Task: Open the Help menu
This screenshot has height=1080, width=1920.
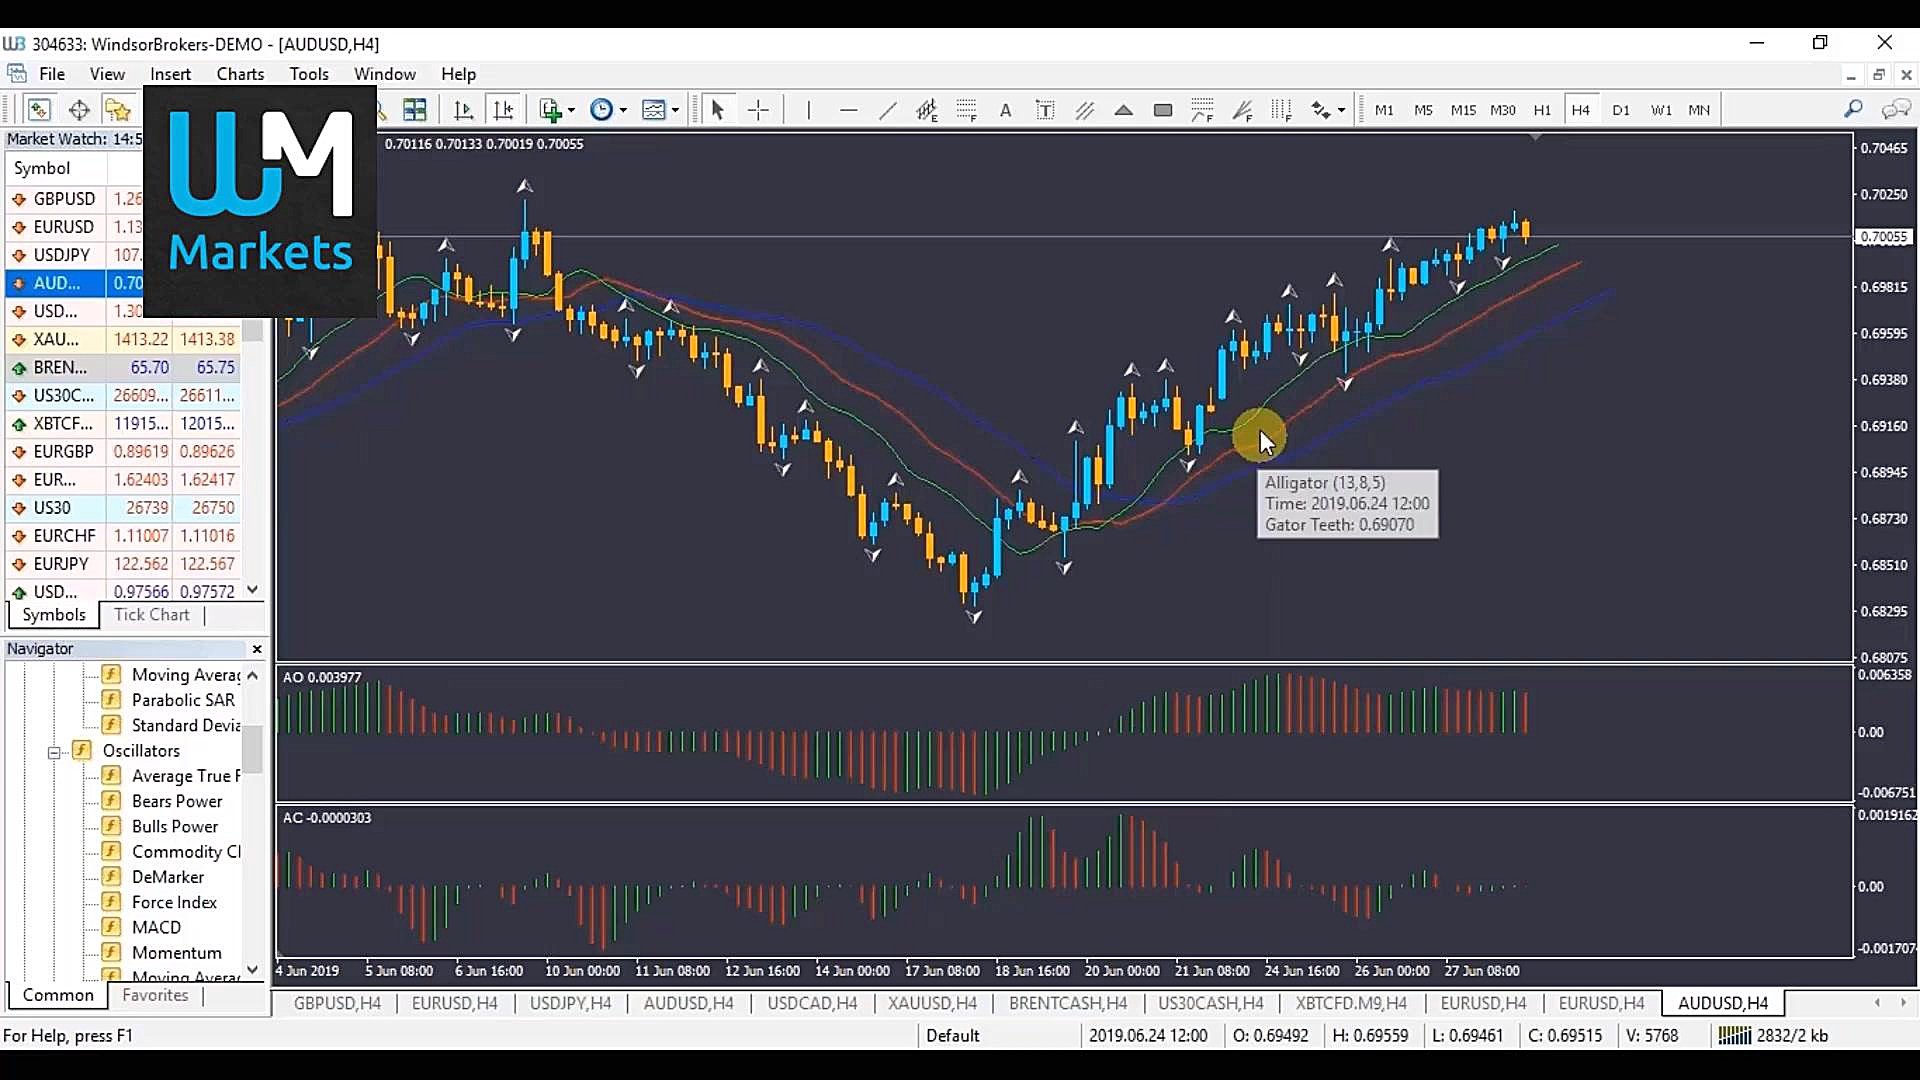Action: tap(458, 74)
